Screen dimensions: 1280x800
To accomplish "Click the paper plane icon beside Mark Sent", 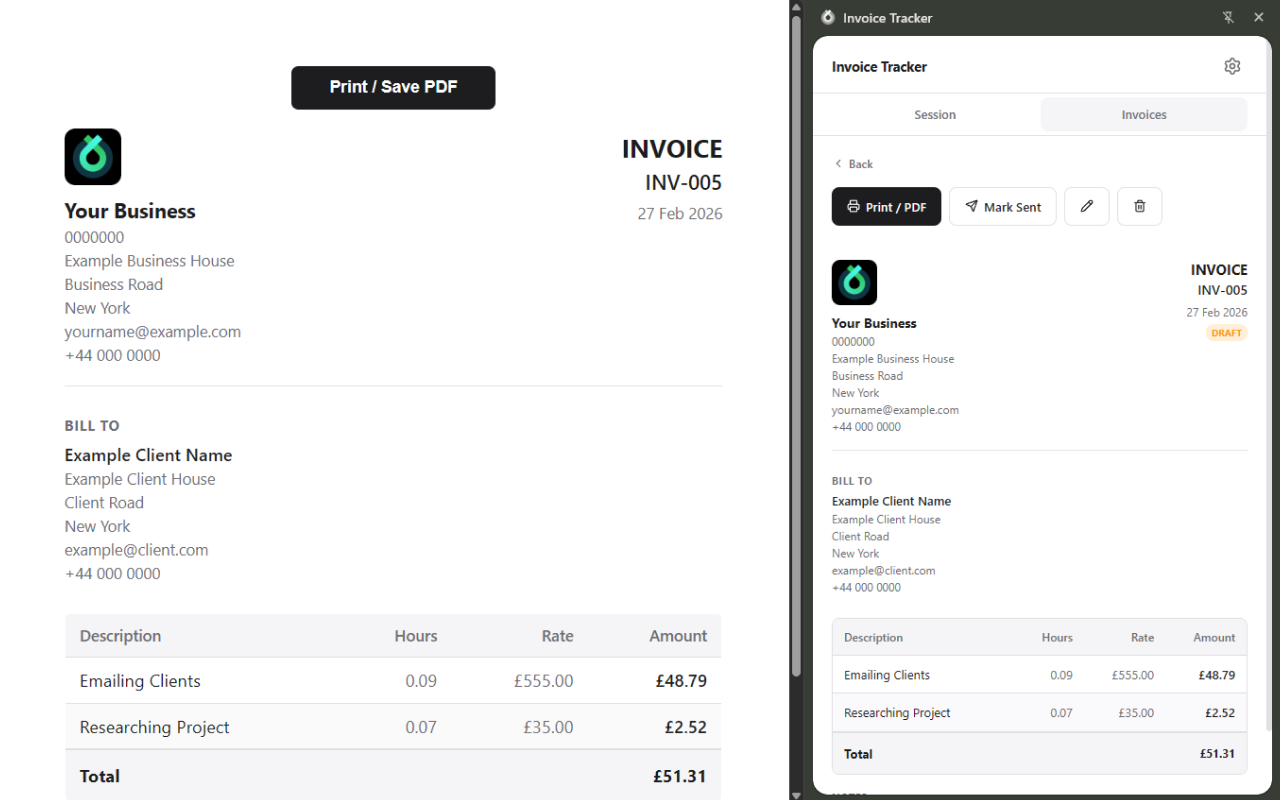I will [x=971, y=206].
